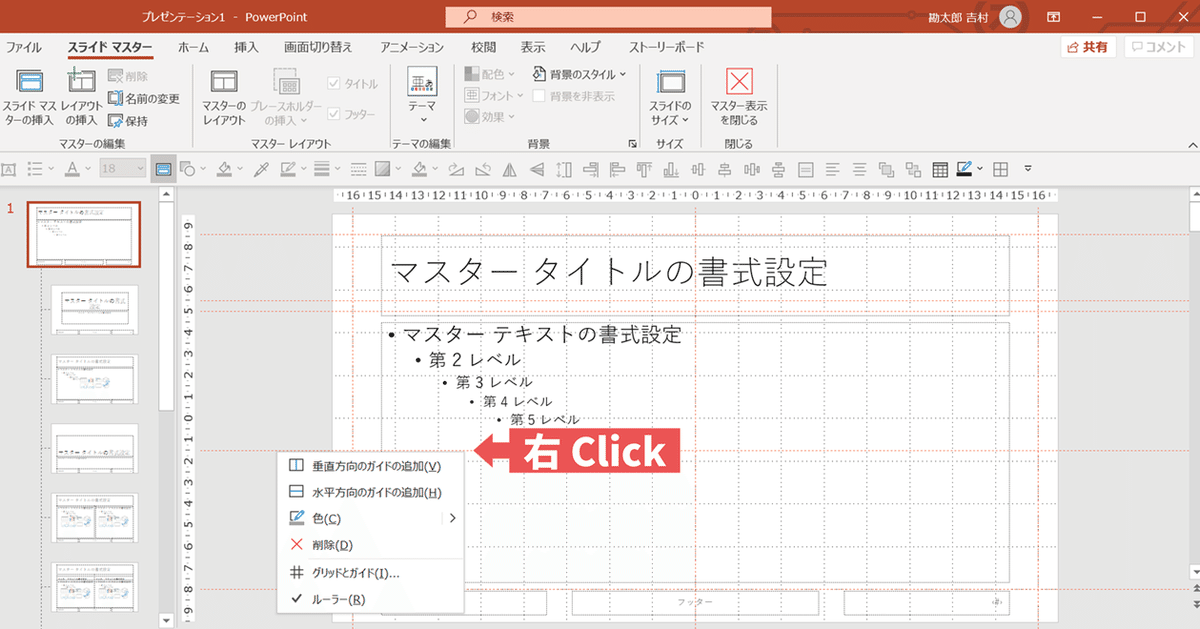
Task: Open the ストーリーボード tab
Action: coord(666,47)
